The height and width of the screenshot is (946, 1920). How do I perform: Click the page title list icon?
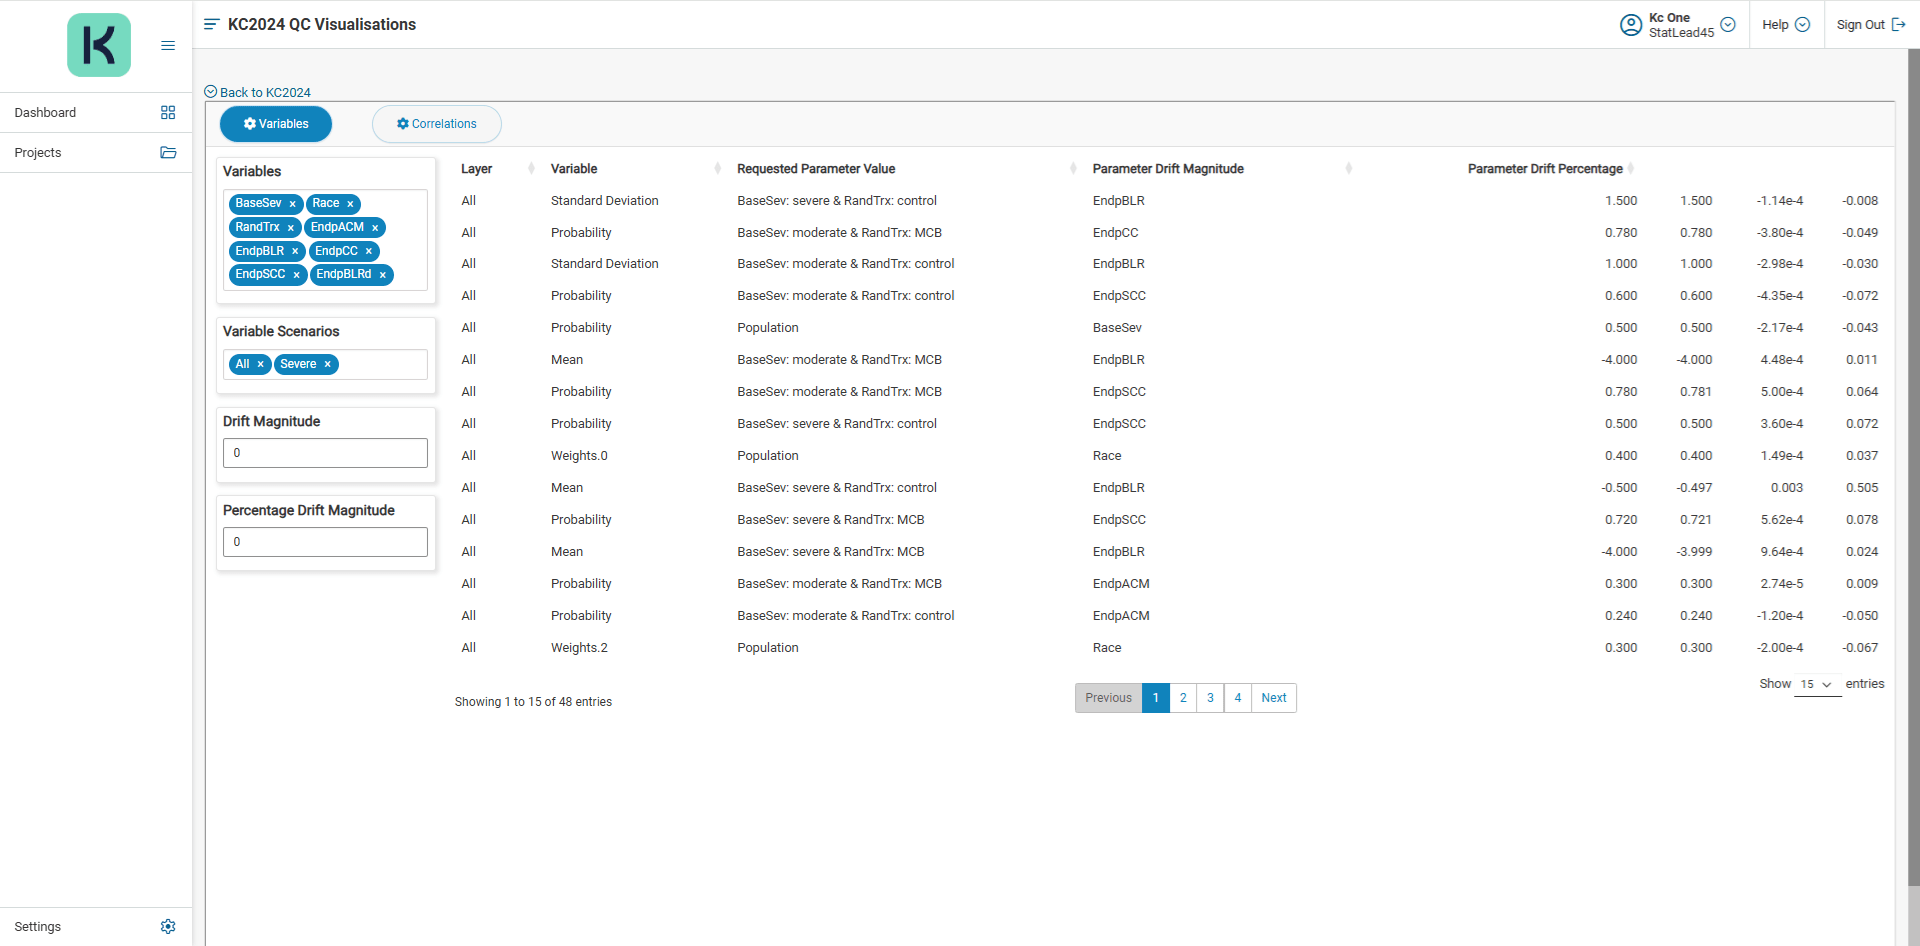(x=211, y=24)
